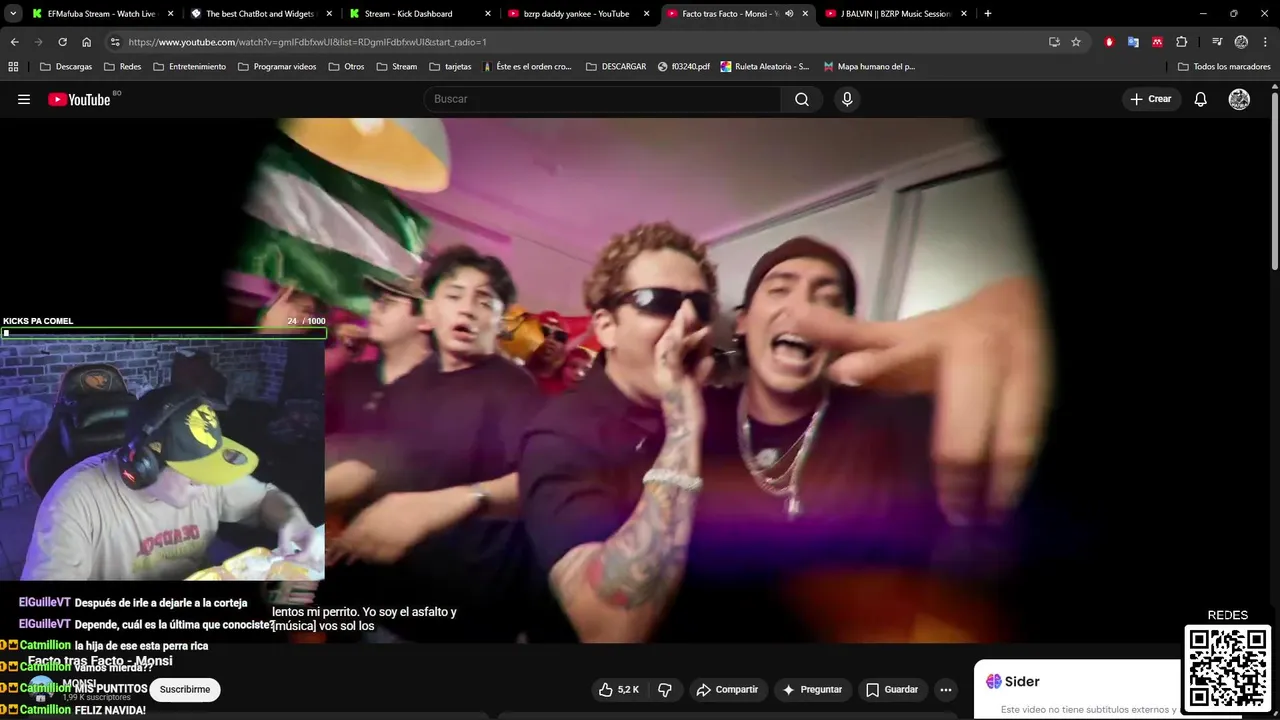Click the browser address bar URL
This screenshot has width=1280, height=720.
point(308,42)
